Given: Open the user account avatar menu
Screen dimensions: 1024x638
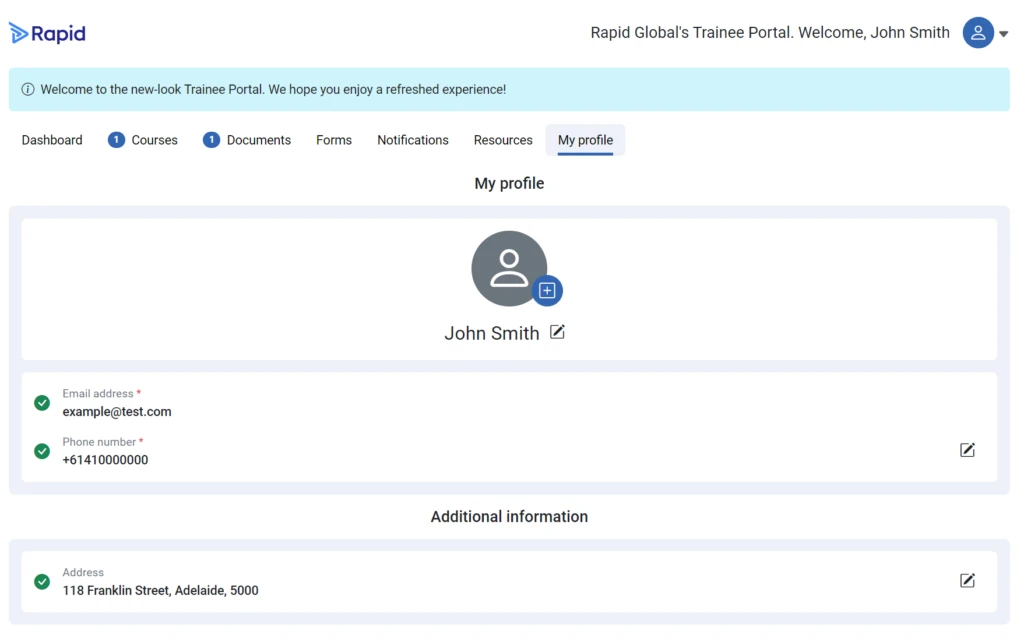Looking at the screenshot, I should click(978, 33).
